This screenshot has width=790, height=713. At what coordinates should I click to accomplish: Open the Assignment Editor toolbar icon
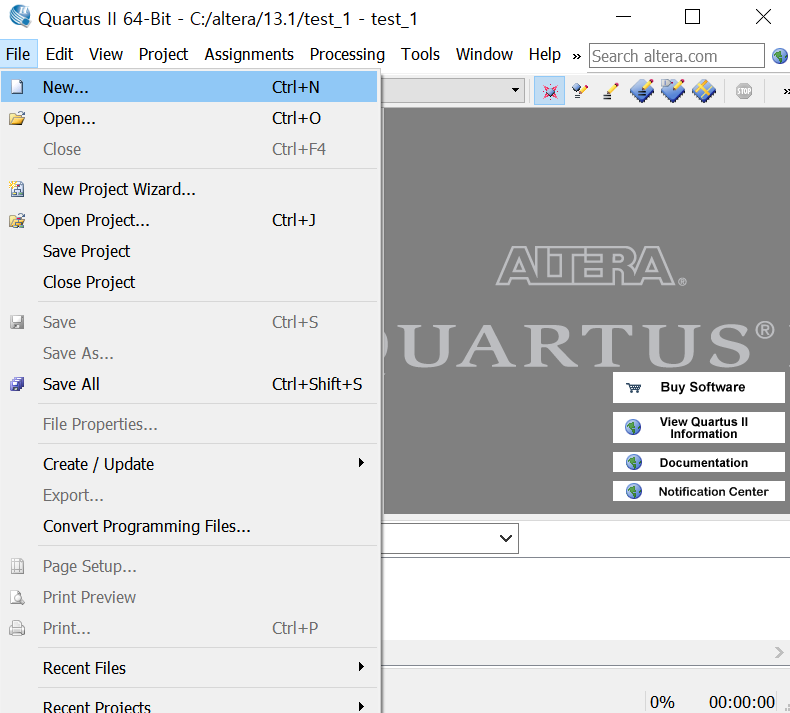click(x=580, y=91)
